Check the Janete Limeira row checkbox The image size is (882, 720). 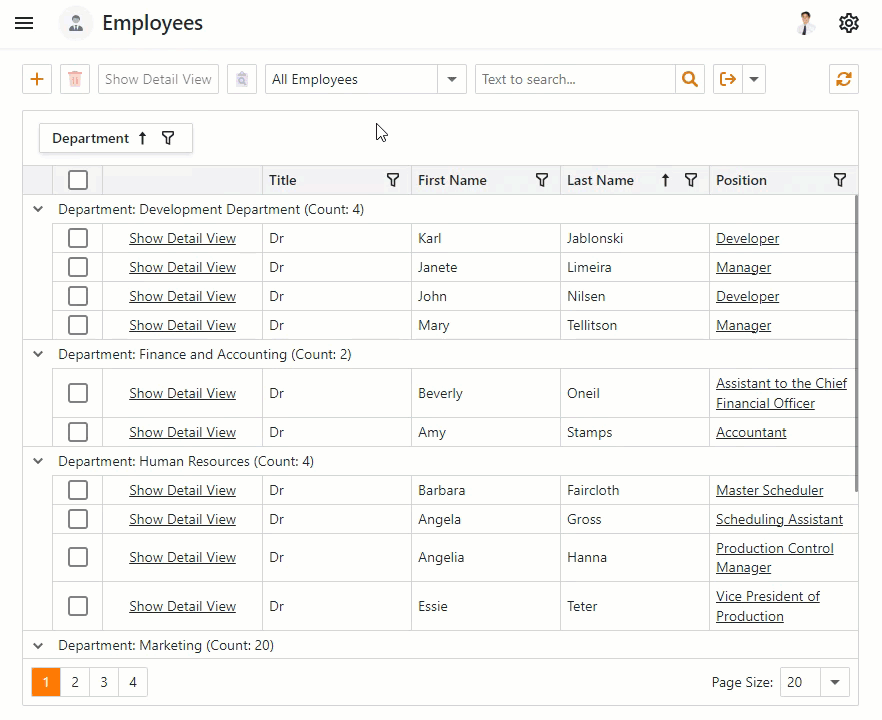click(x=78, y=267)
